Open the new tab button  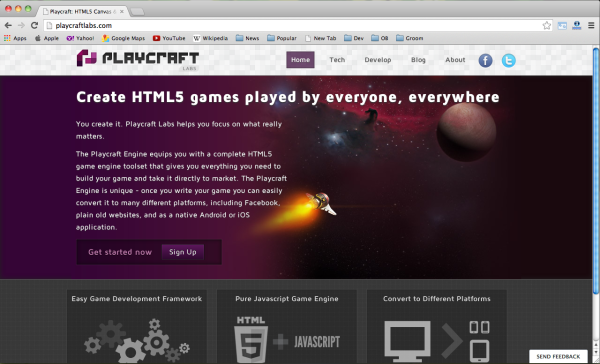click(x=137, y=12)
